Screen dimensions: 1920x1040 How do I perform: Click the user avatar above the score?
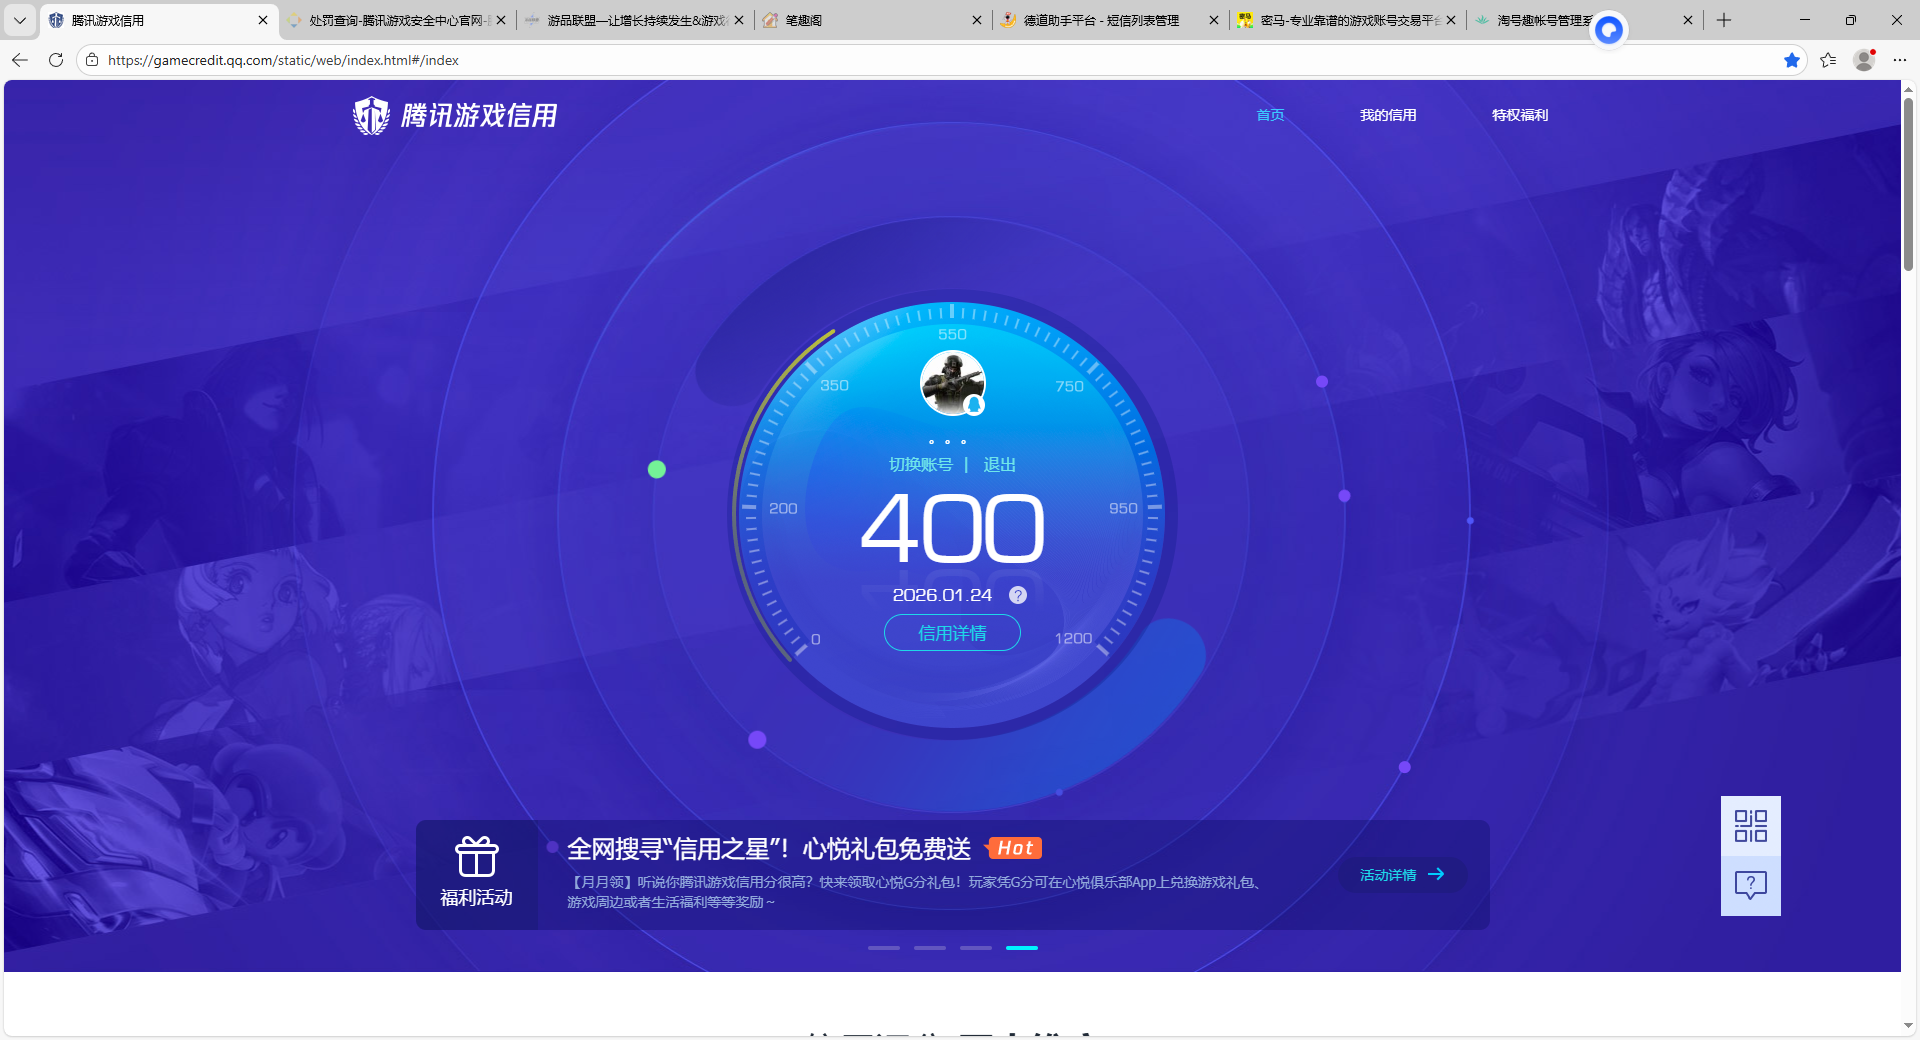point(951,383)
